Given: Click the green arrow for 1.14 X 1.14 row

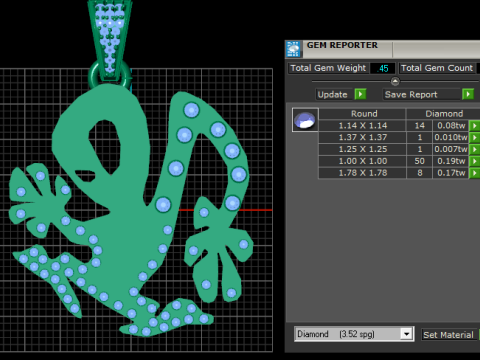Looking at the screenshot, I should click(474, 126).
